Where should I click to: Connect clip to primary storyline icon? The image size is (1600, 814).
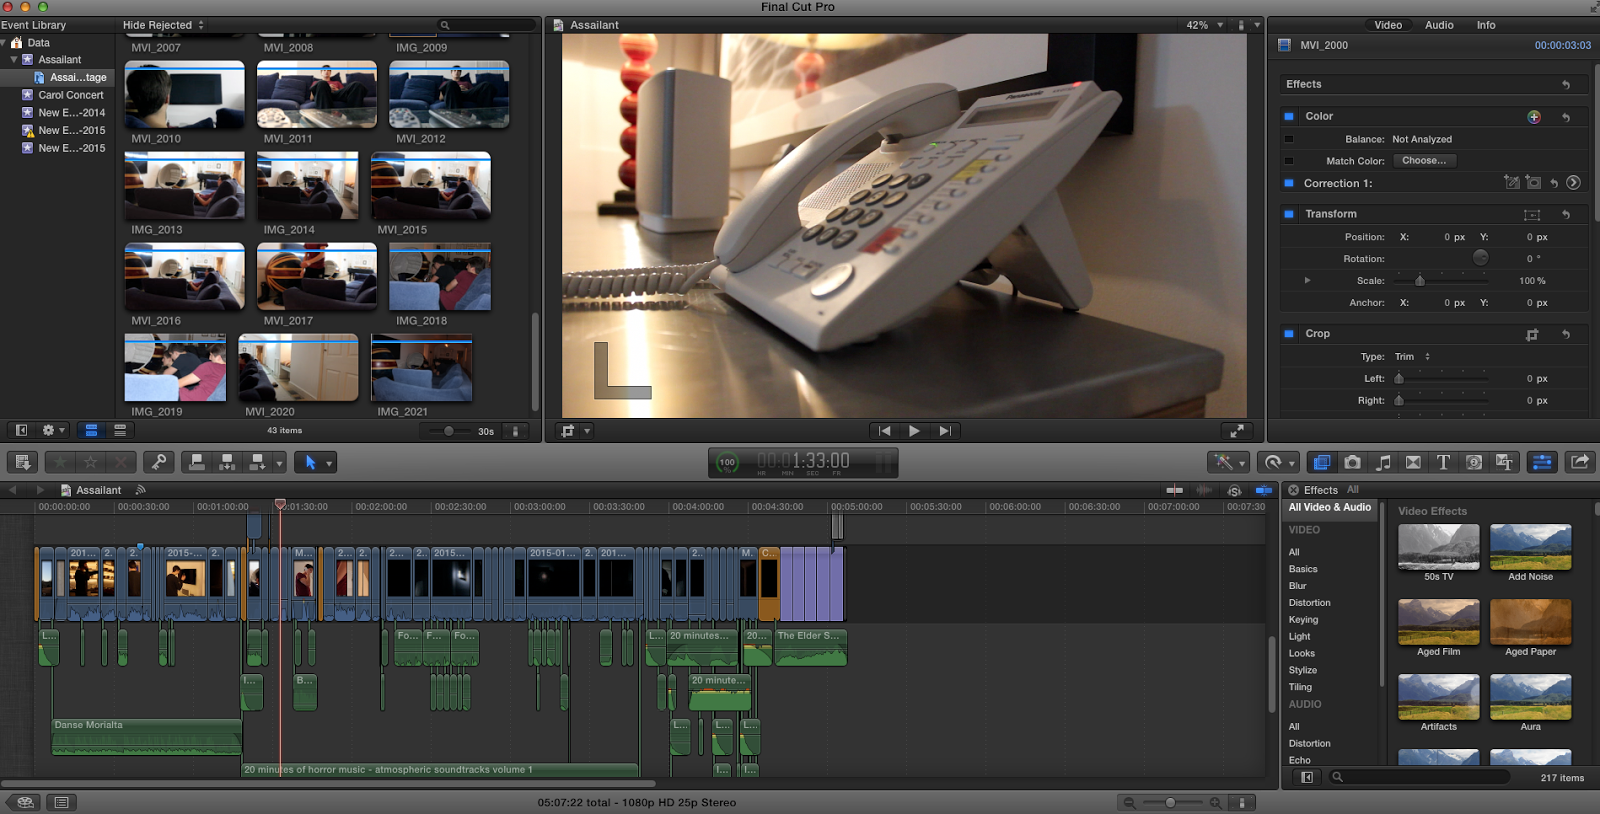pos(197,462)
